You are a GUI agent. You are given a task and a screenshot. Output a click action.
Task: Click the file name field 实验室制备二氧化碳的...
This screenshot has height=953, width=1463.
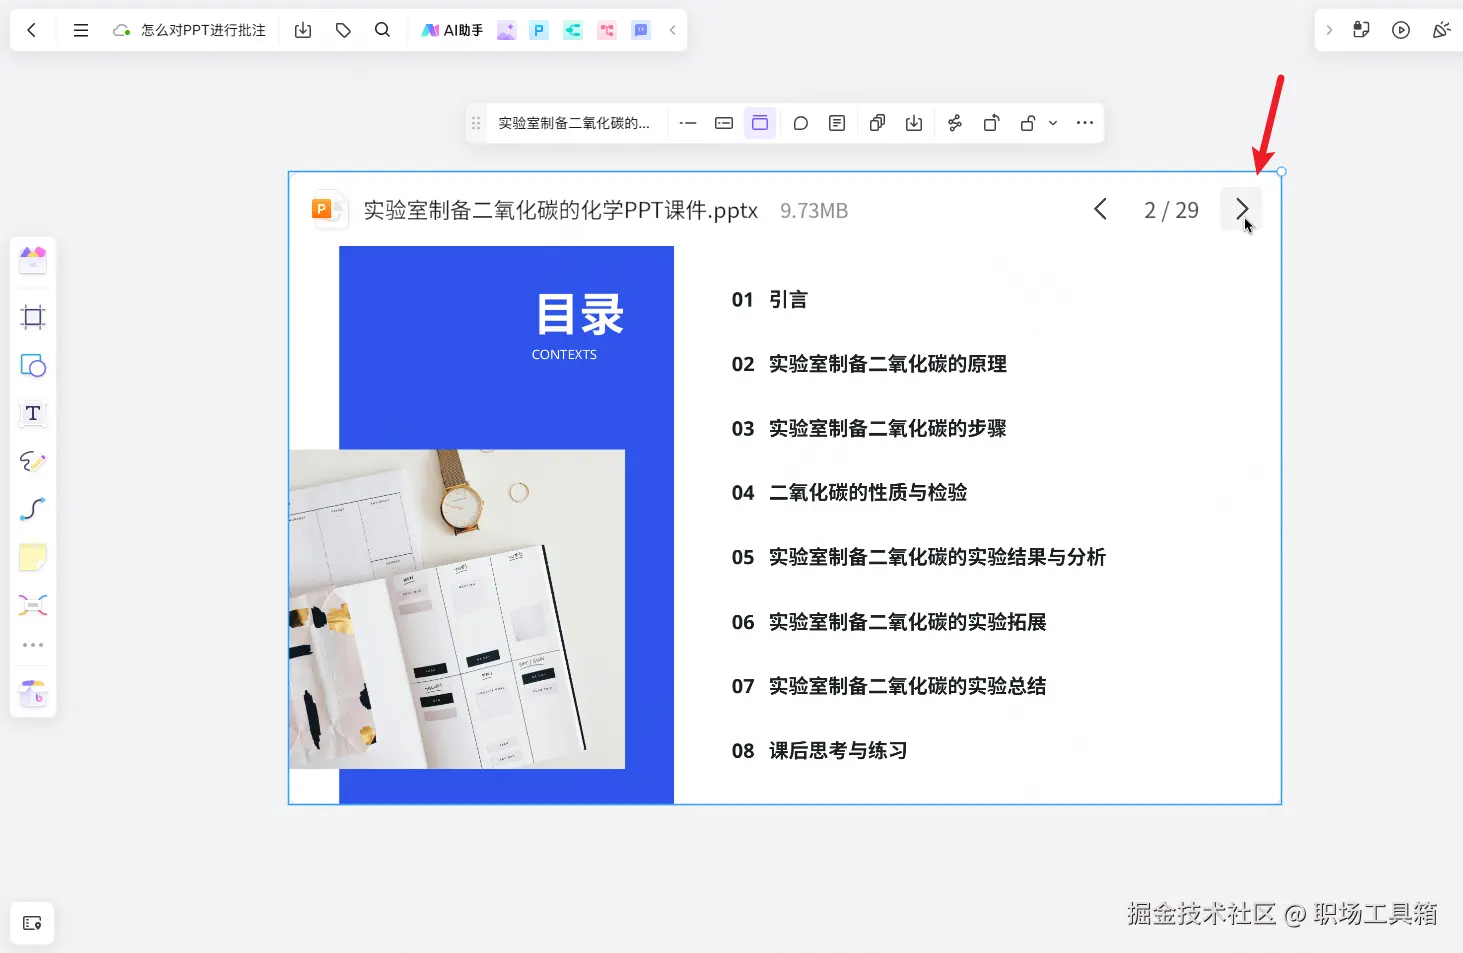point(574,123)
